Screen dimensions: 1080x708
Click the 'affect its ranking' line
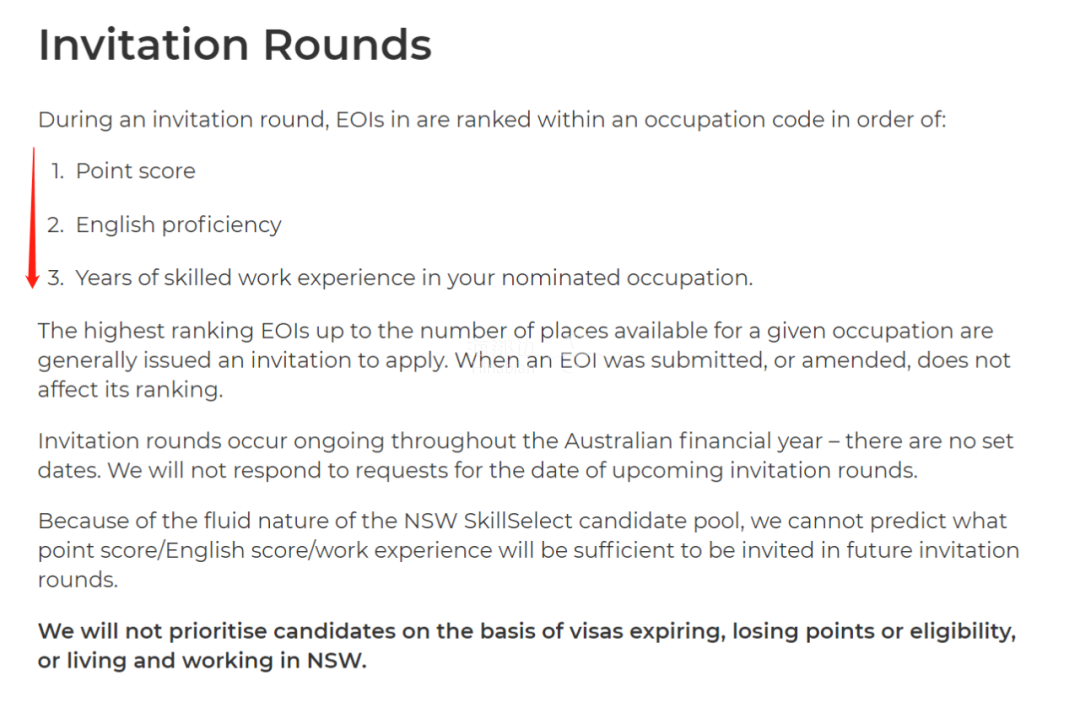pos(130,390)
